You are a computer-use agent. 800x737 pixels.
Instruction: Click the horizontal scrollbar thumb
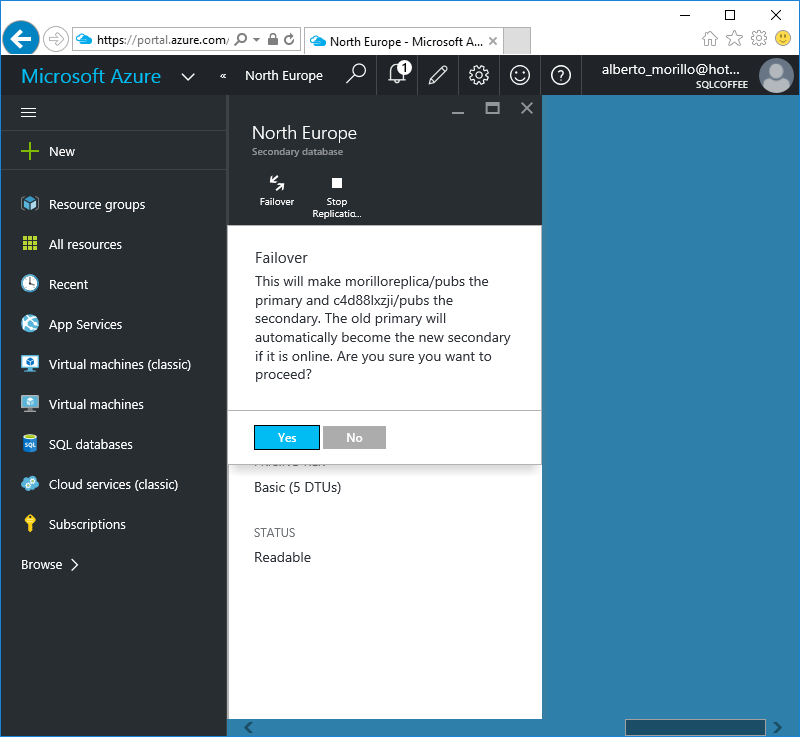(695, 727)
